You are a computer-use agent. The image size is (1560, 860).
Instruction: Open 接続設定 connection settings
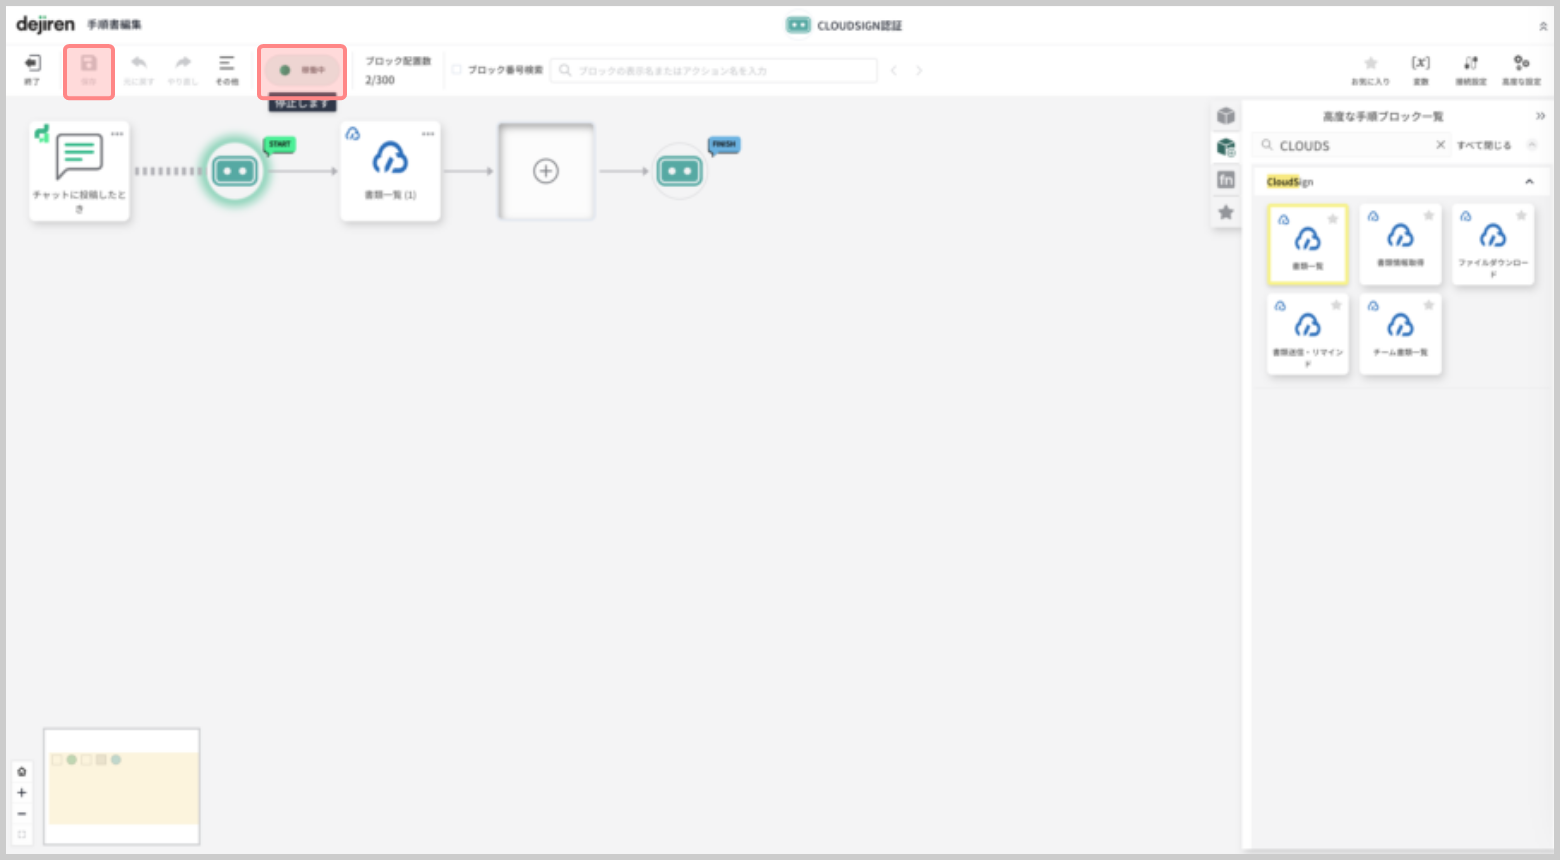tap(1471, 69)
